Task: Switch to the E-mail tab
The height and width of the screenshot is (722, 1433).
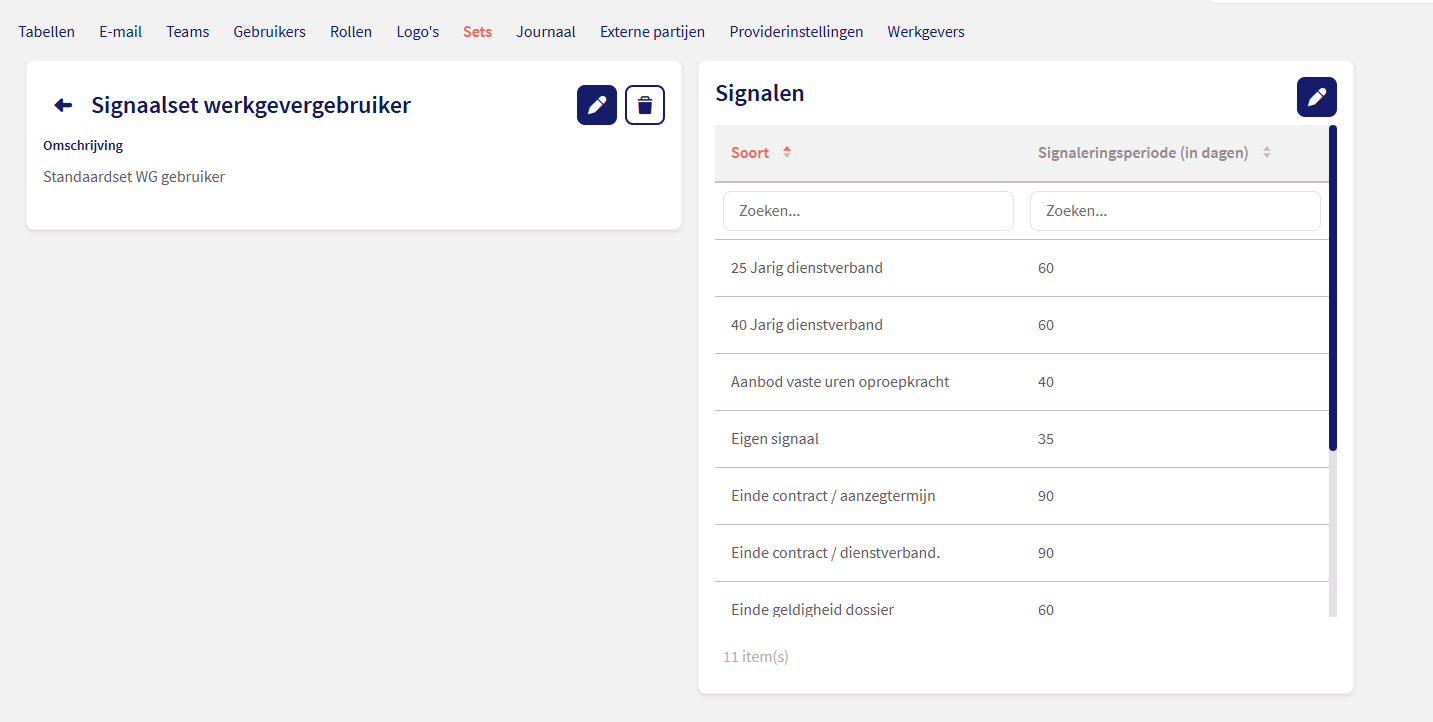Action: 120,32
